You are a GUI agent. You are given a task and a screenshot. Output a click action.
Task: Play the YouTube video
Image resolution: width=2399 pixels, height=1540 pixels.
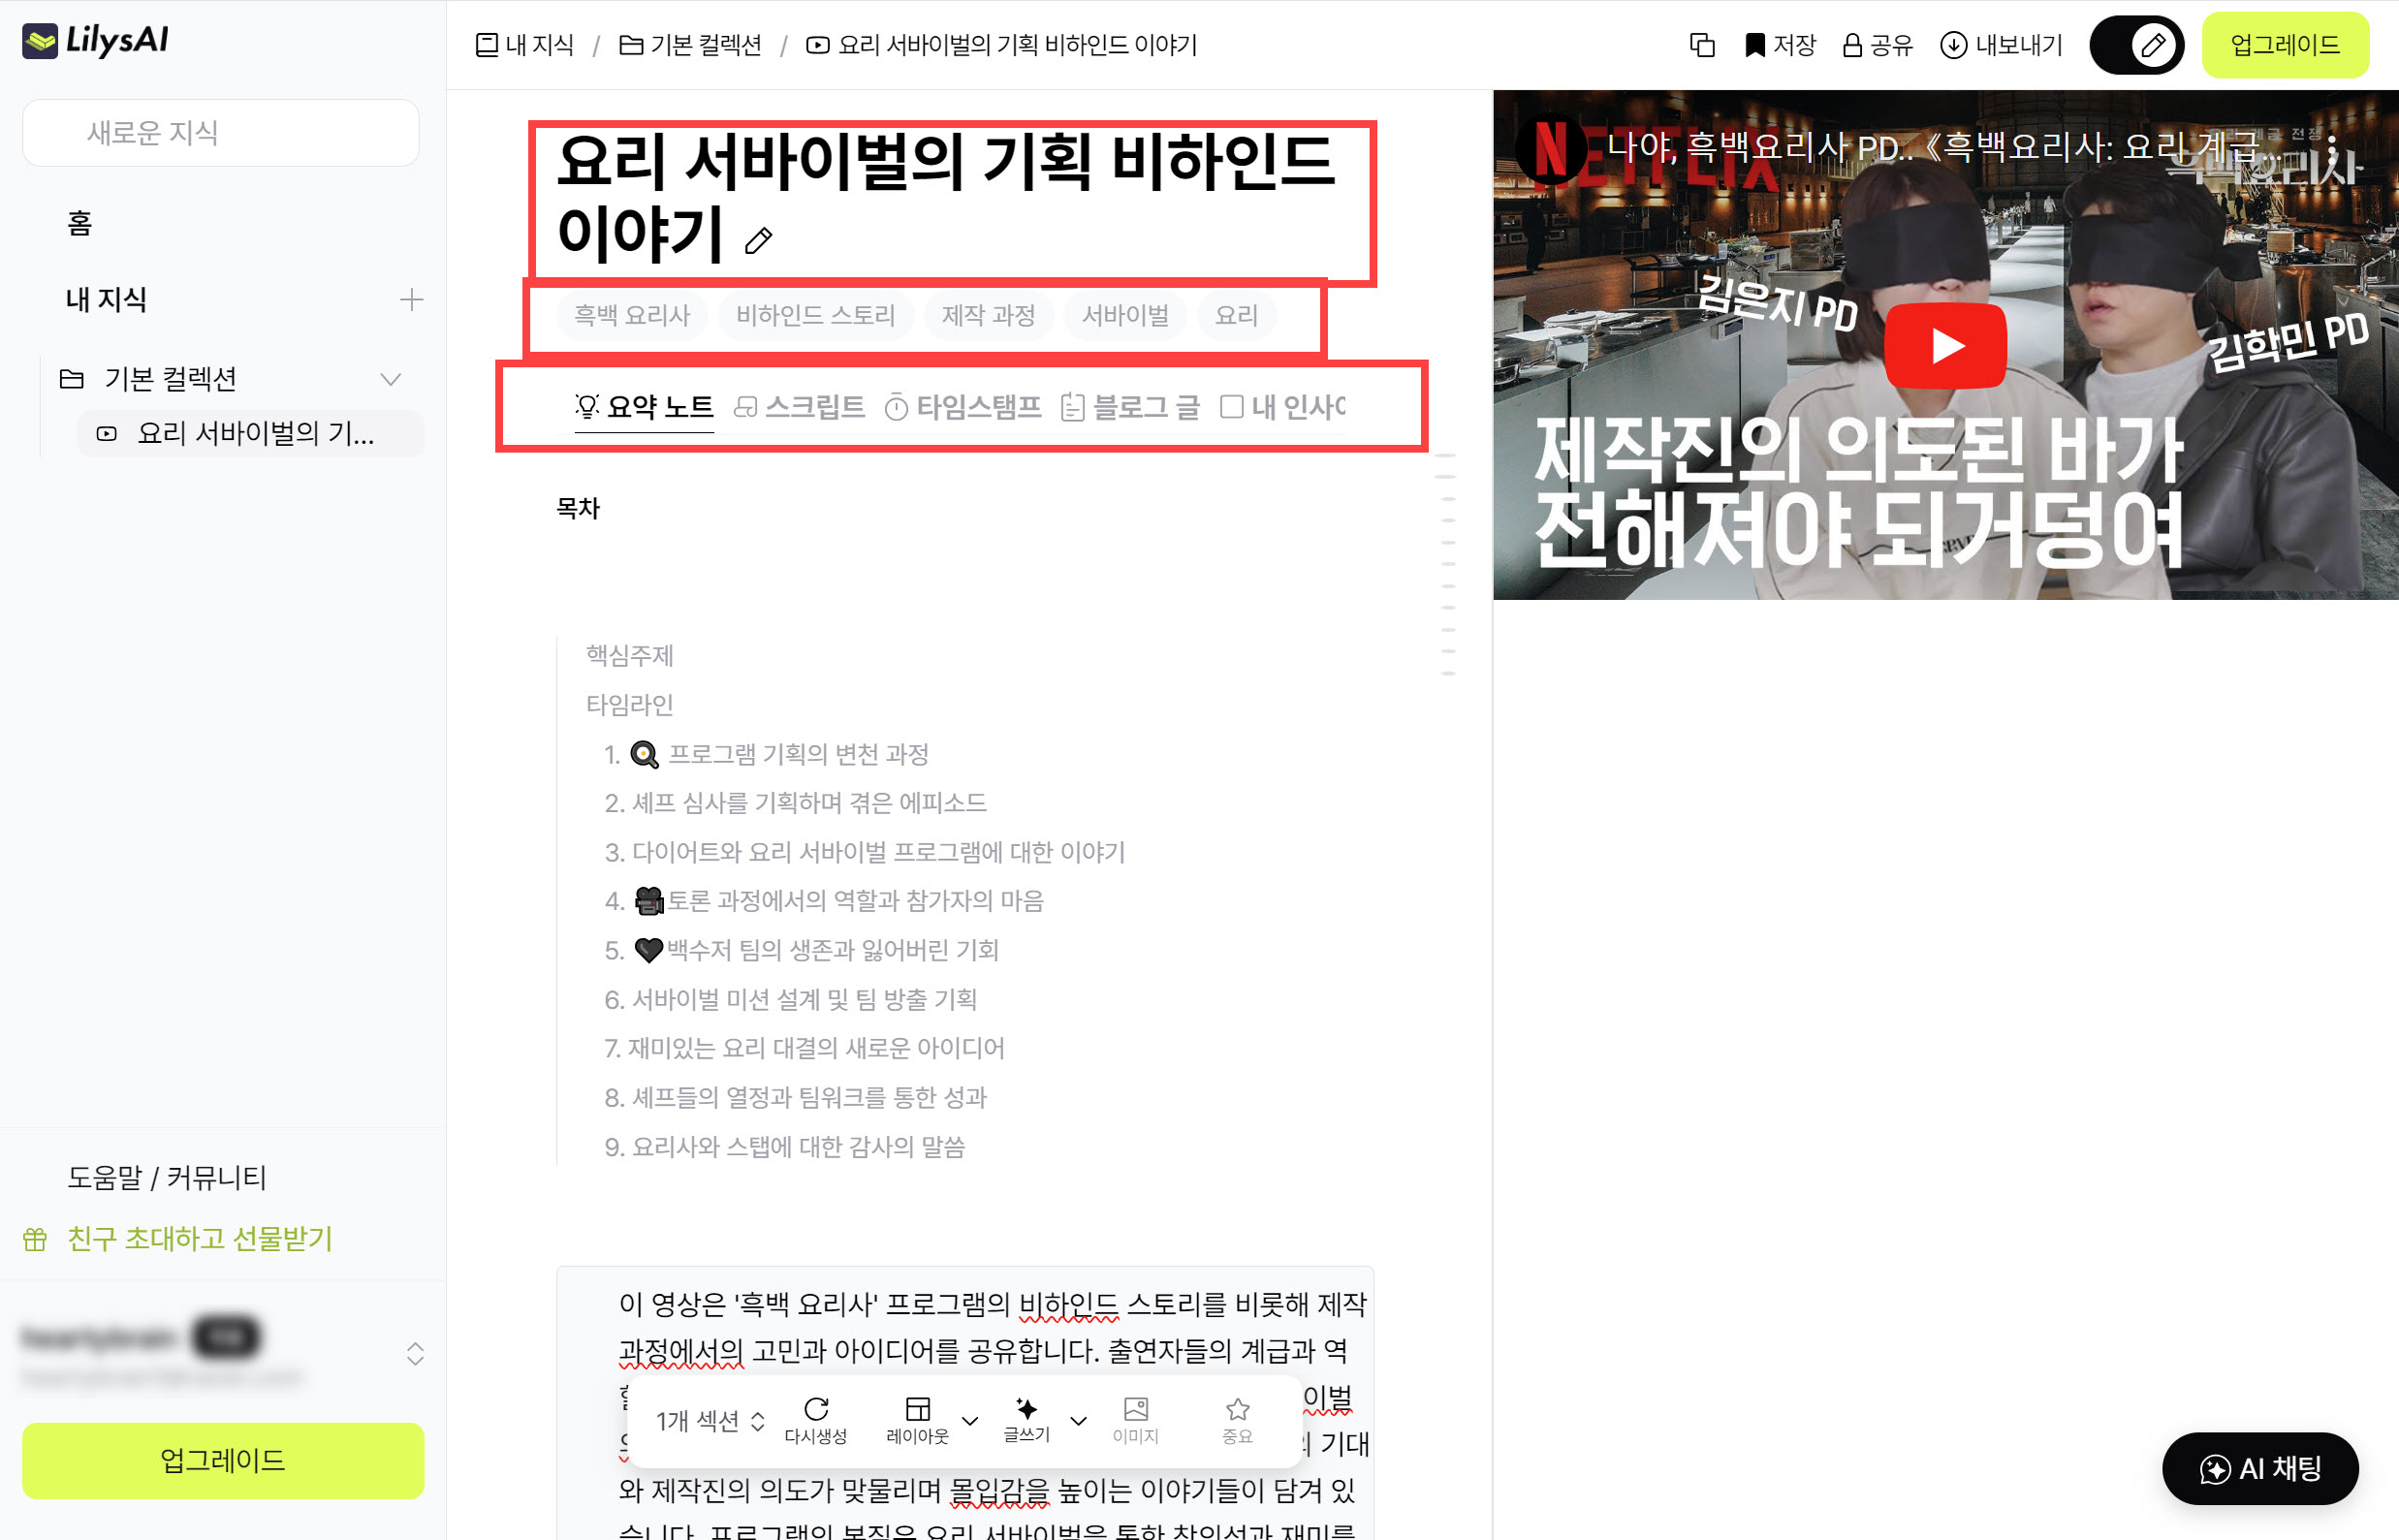coord(1945,346)
